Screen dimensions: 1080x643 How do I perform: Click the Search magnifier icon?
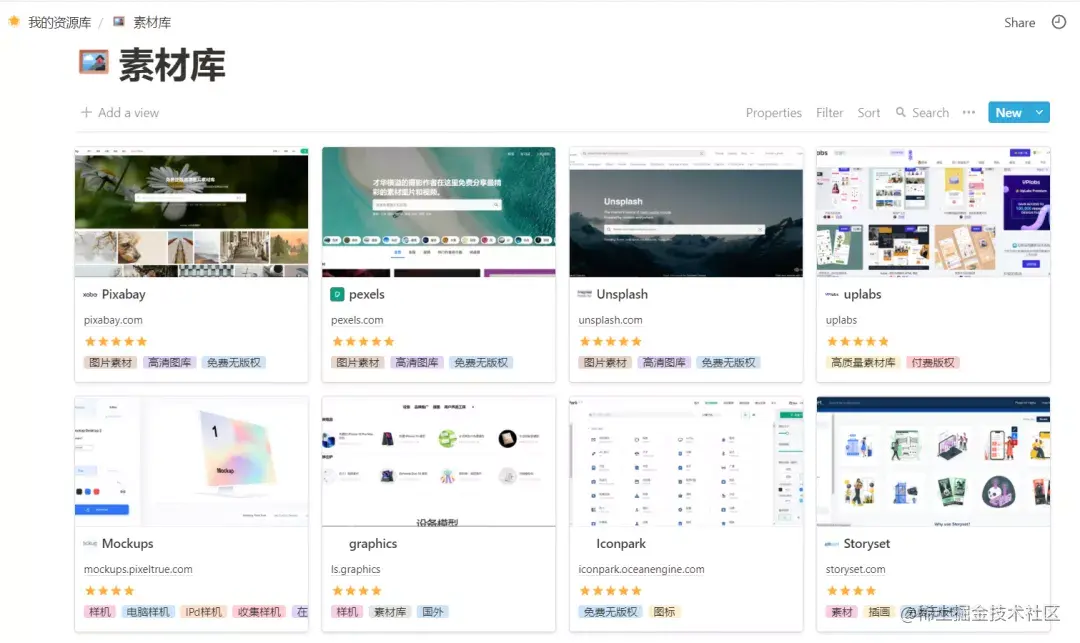900,112
